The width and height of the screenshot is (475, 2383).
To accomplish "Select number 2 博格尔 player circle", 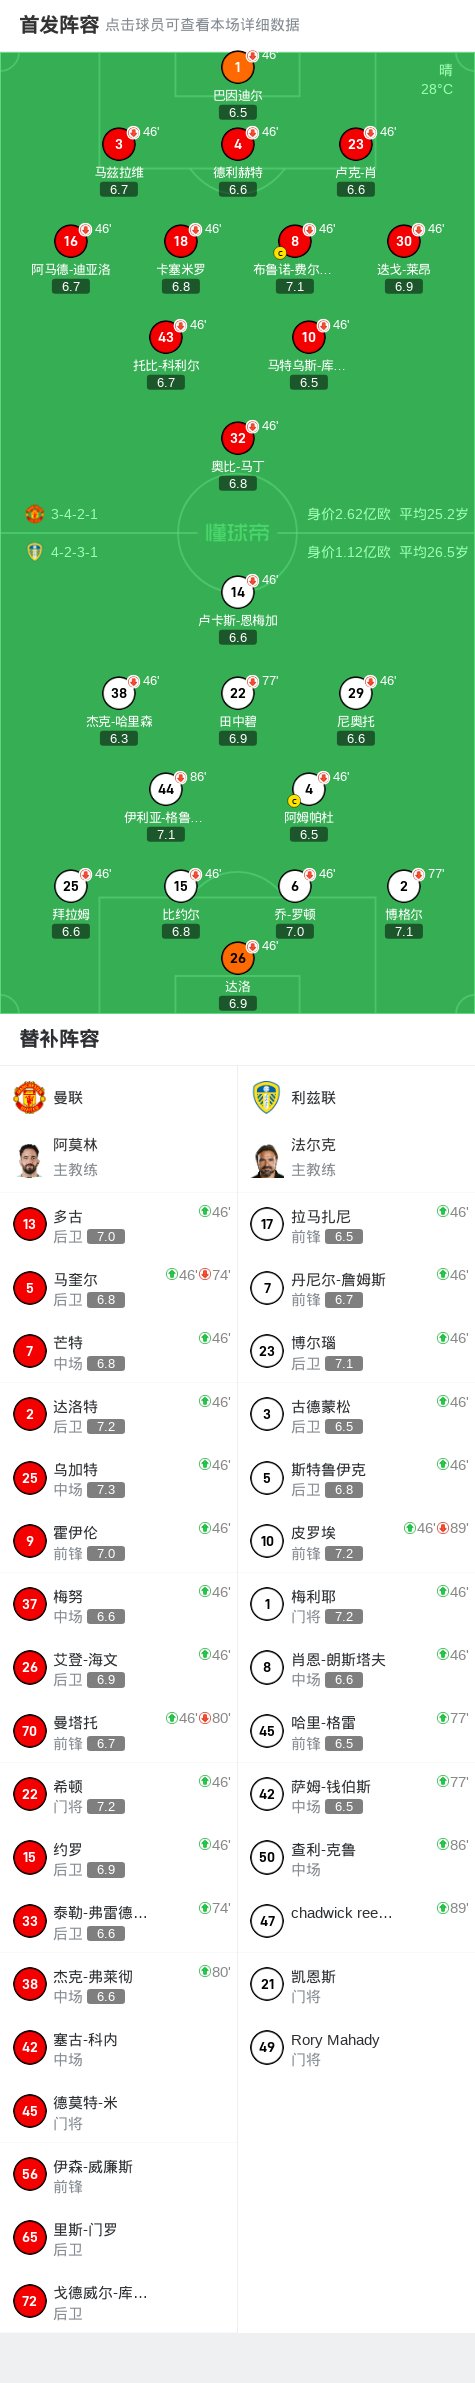I will point(404,886).
